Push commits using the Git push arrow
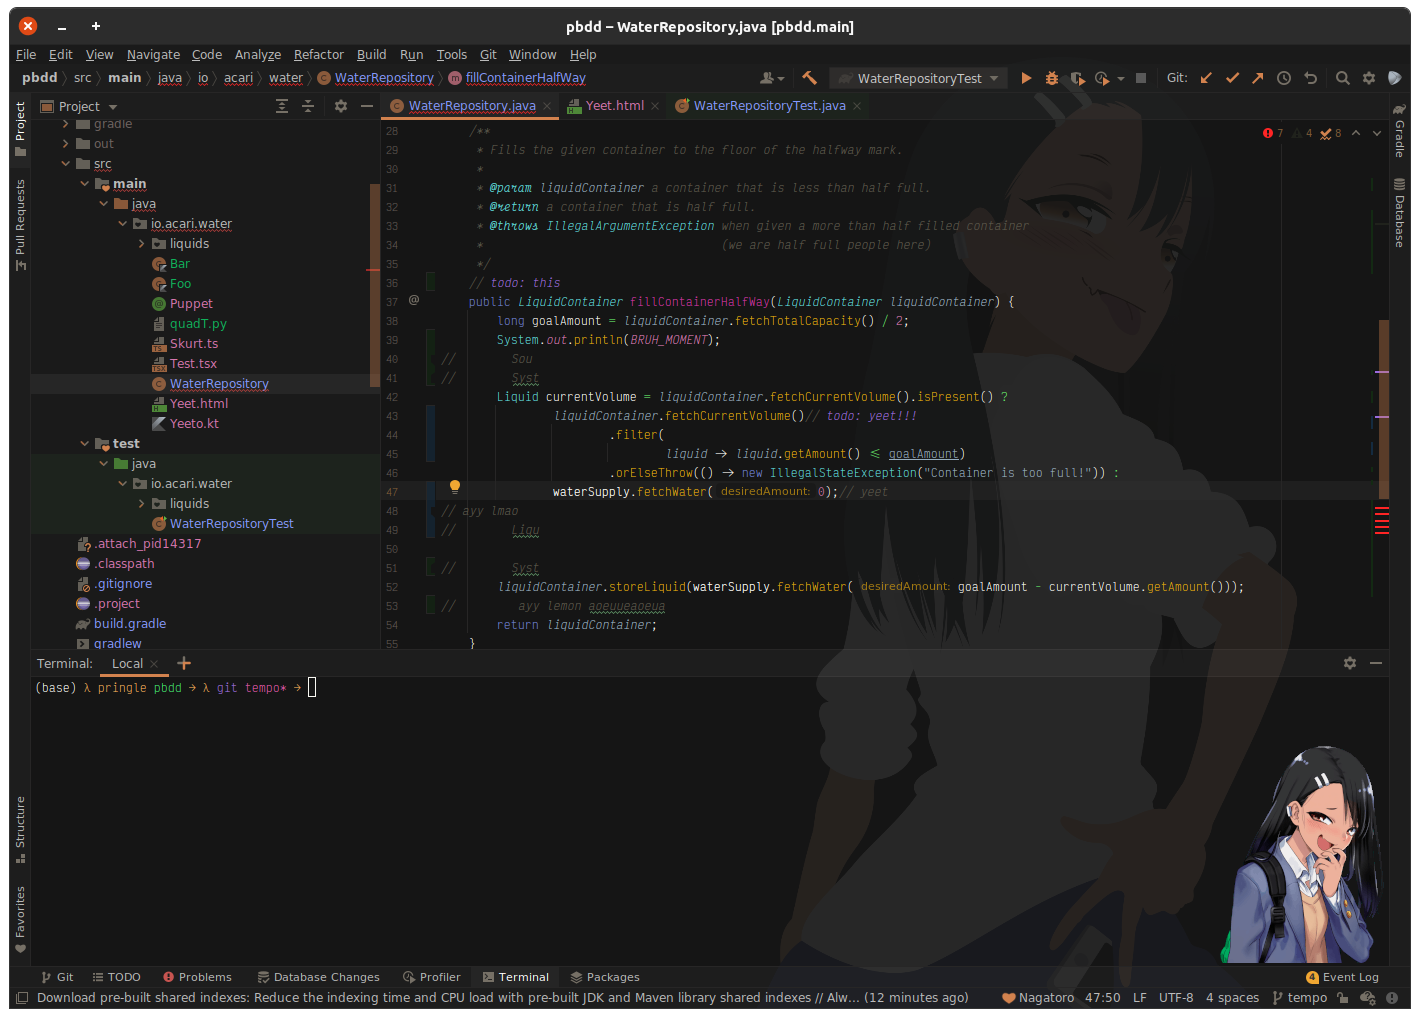Image resolution: width=1420 pixels, height=1018 pixels. click(x=1258, y=77)
